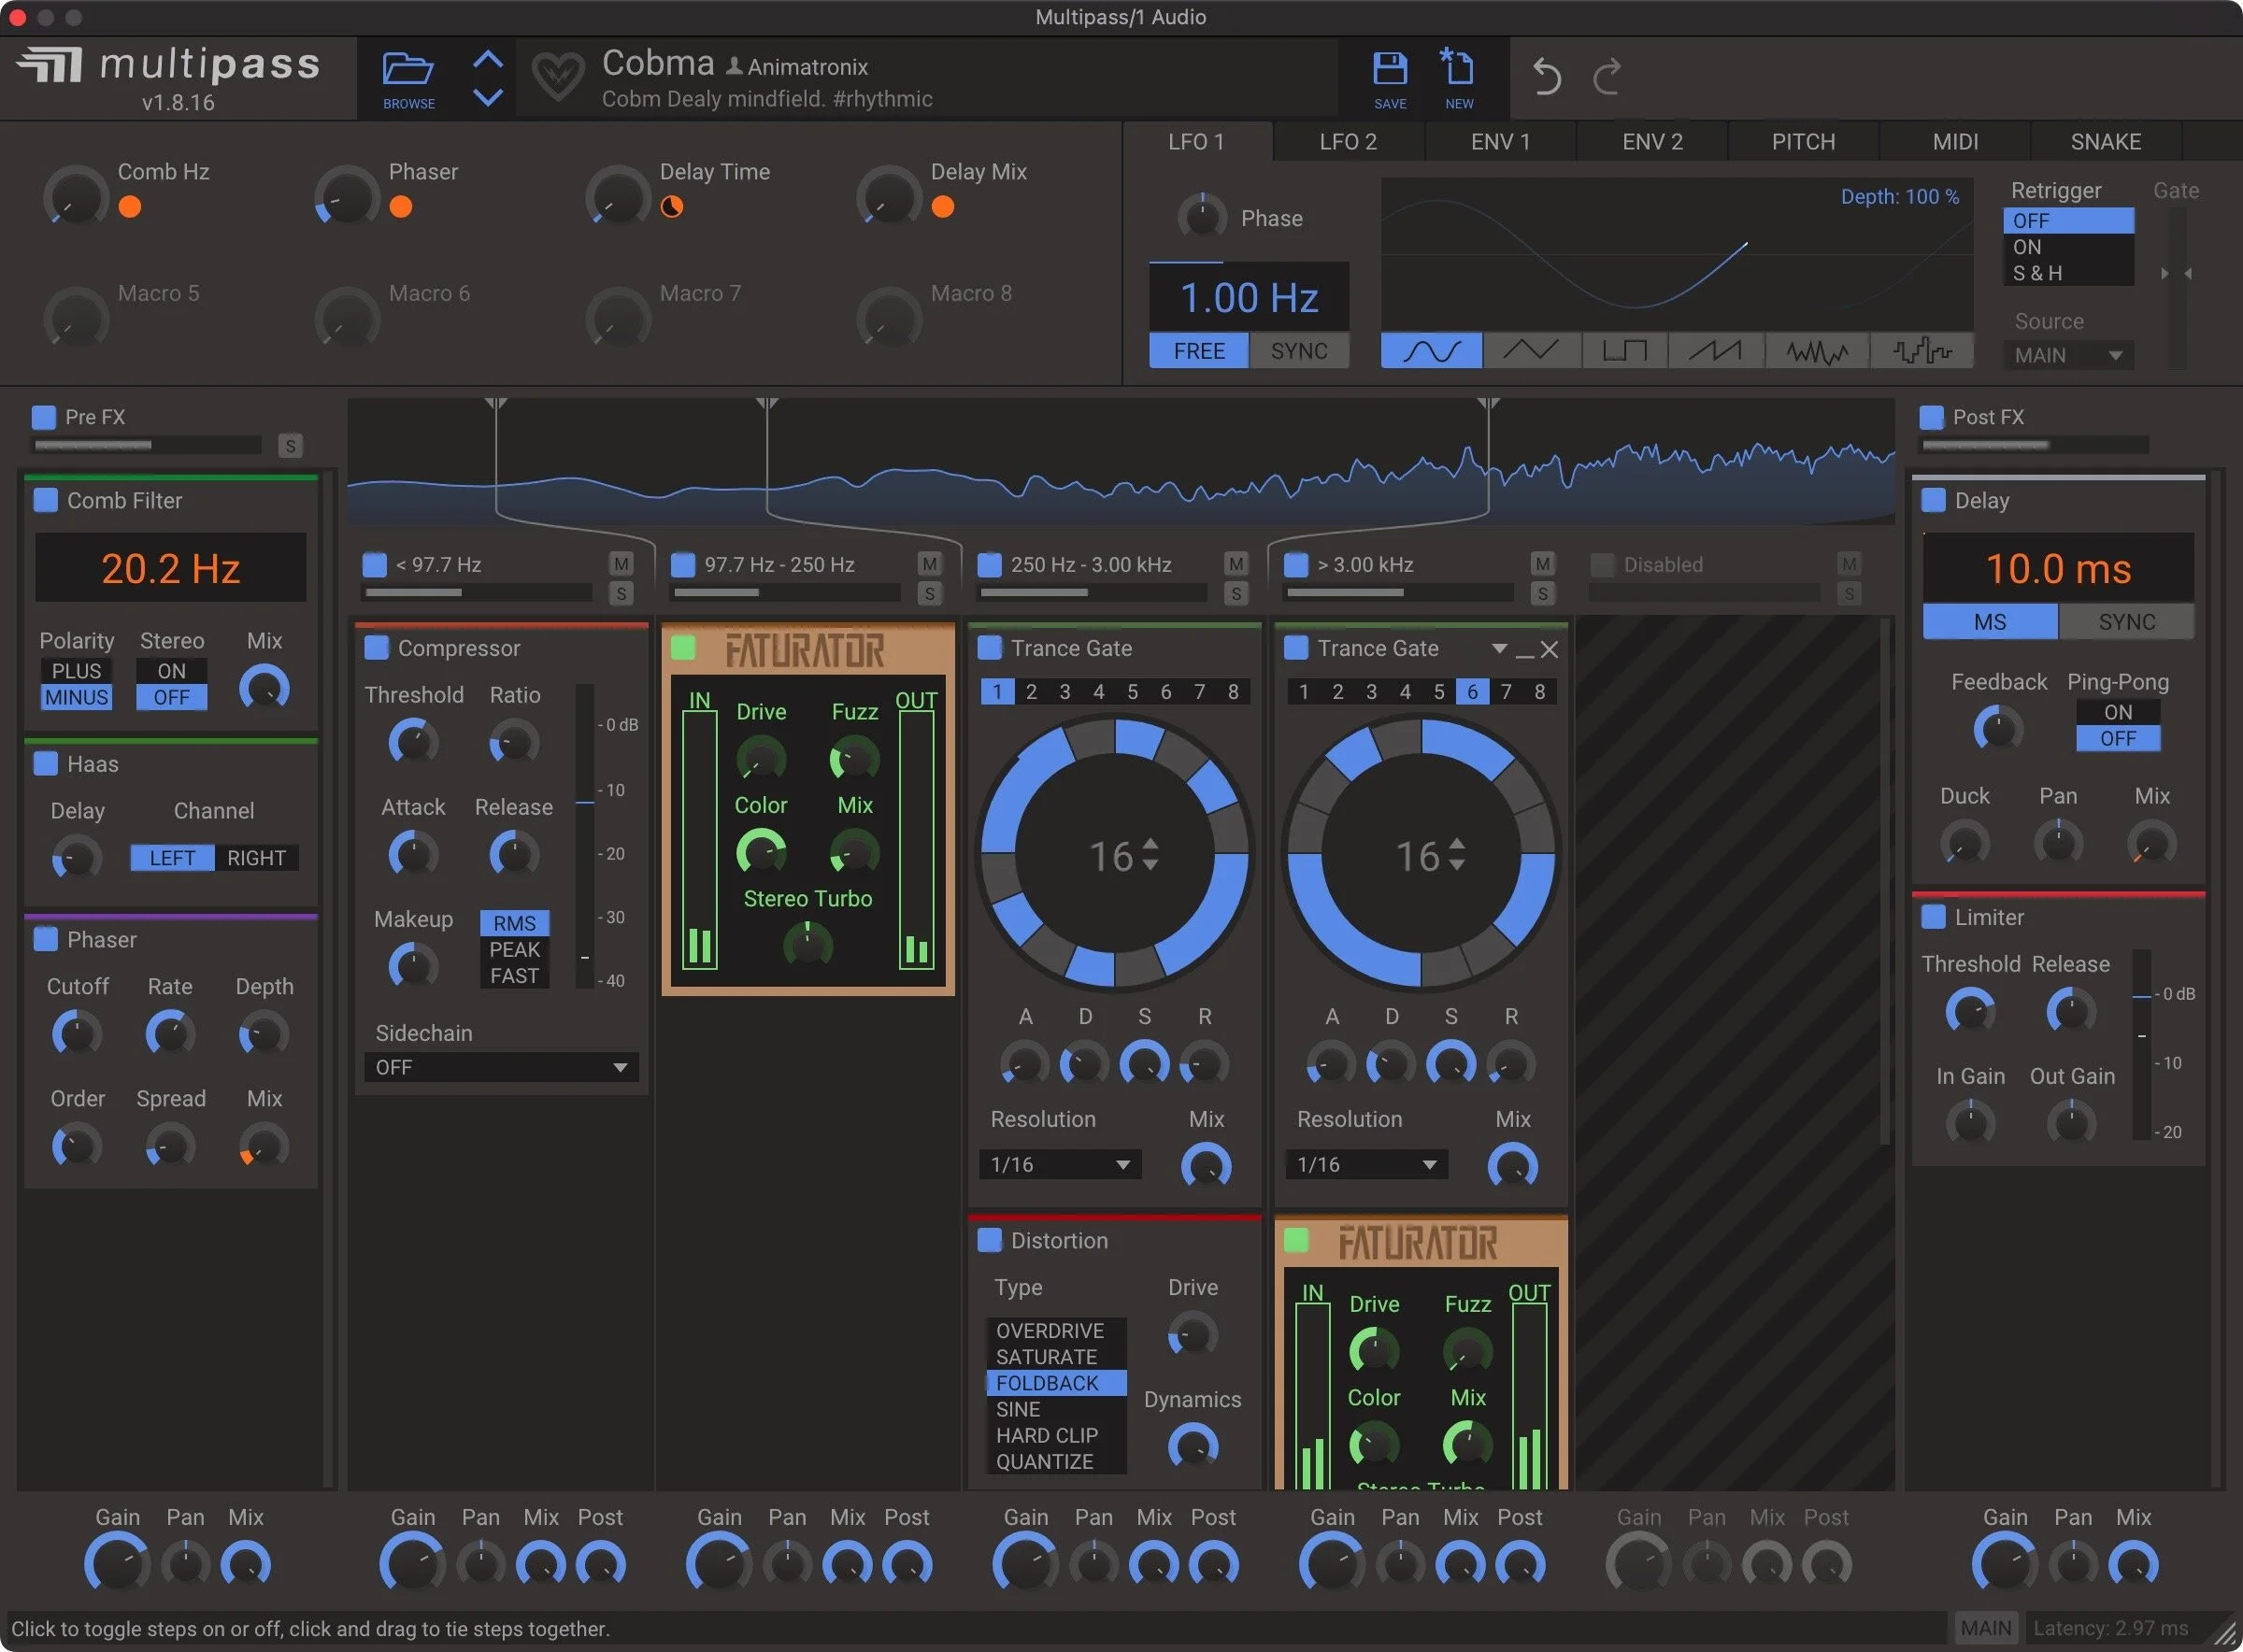
Task: Switch to the PITCH tab
Action: (x=1803, y=142)
